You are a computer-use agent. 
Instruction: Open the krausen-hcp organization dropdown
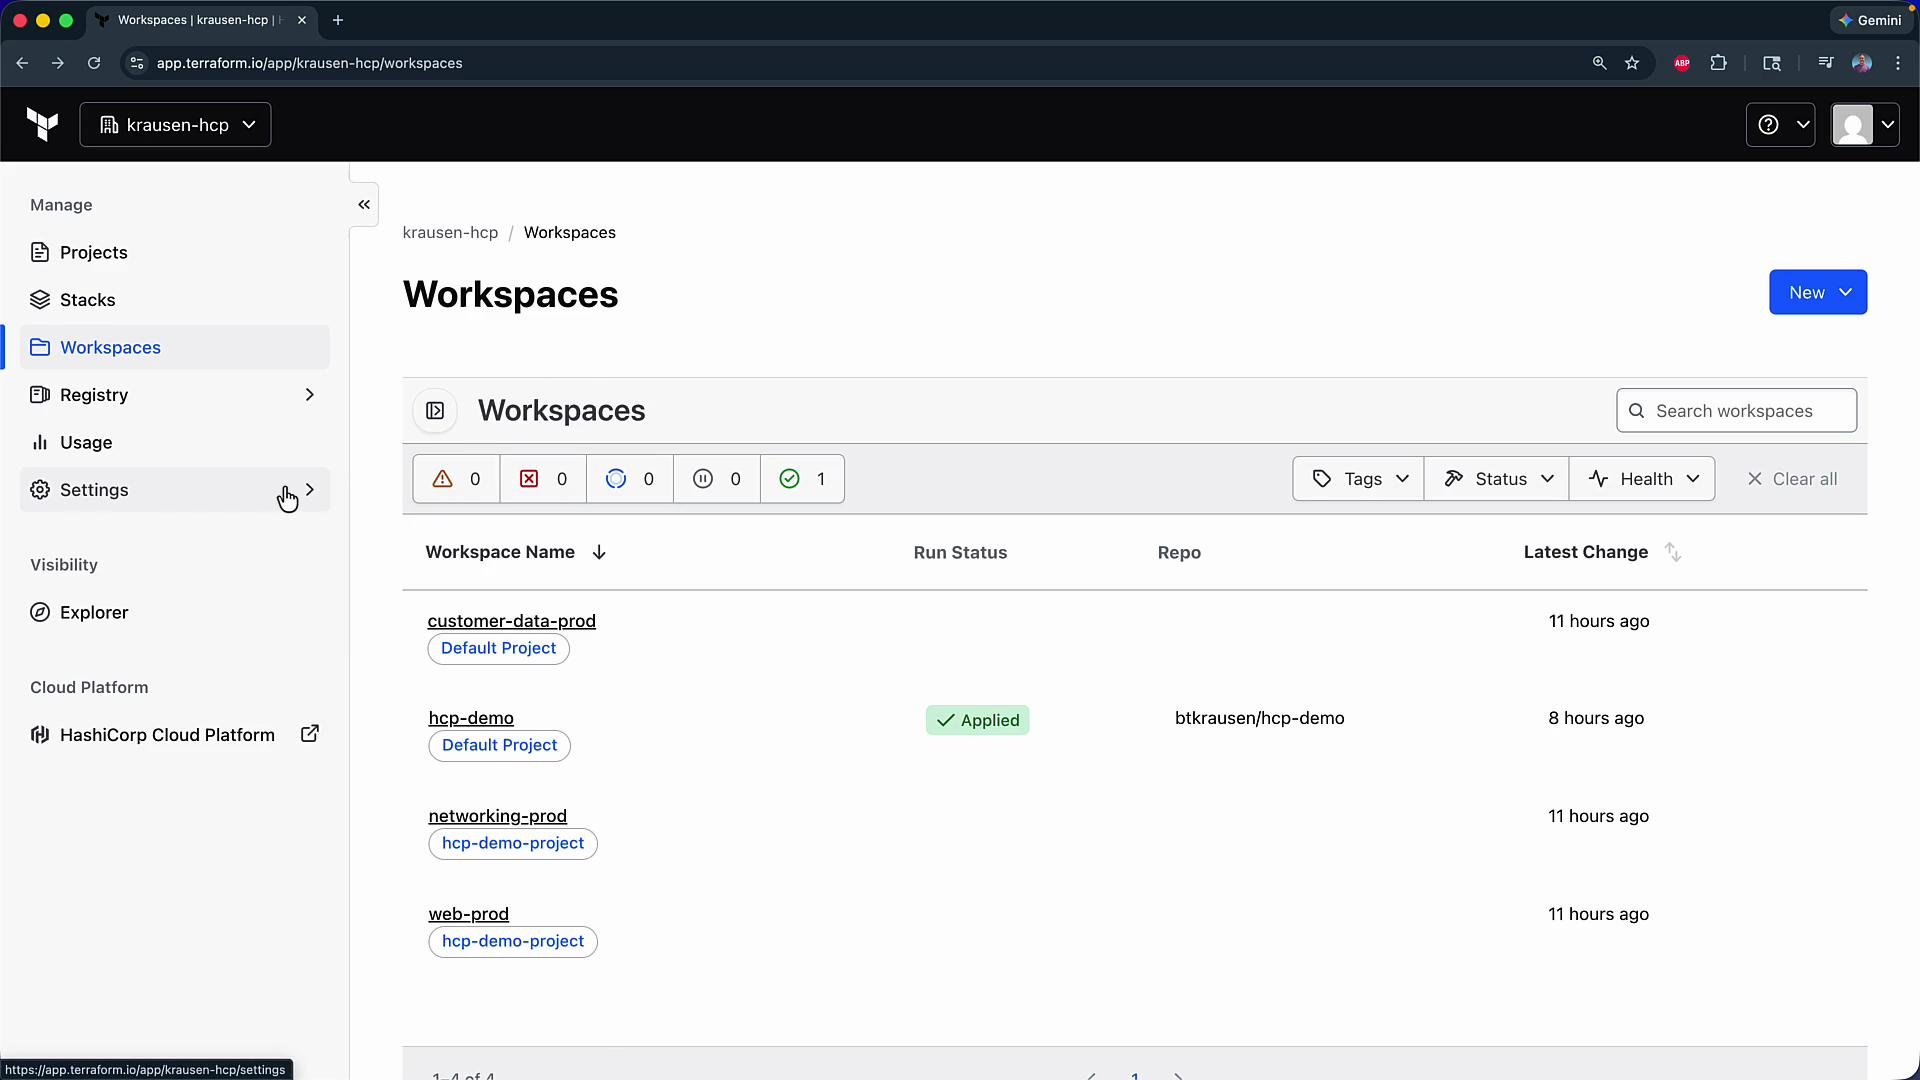pos(175,125)
